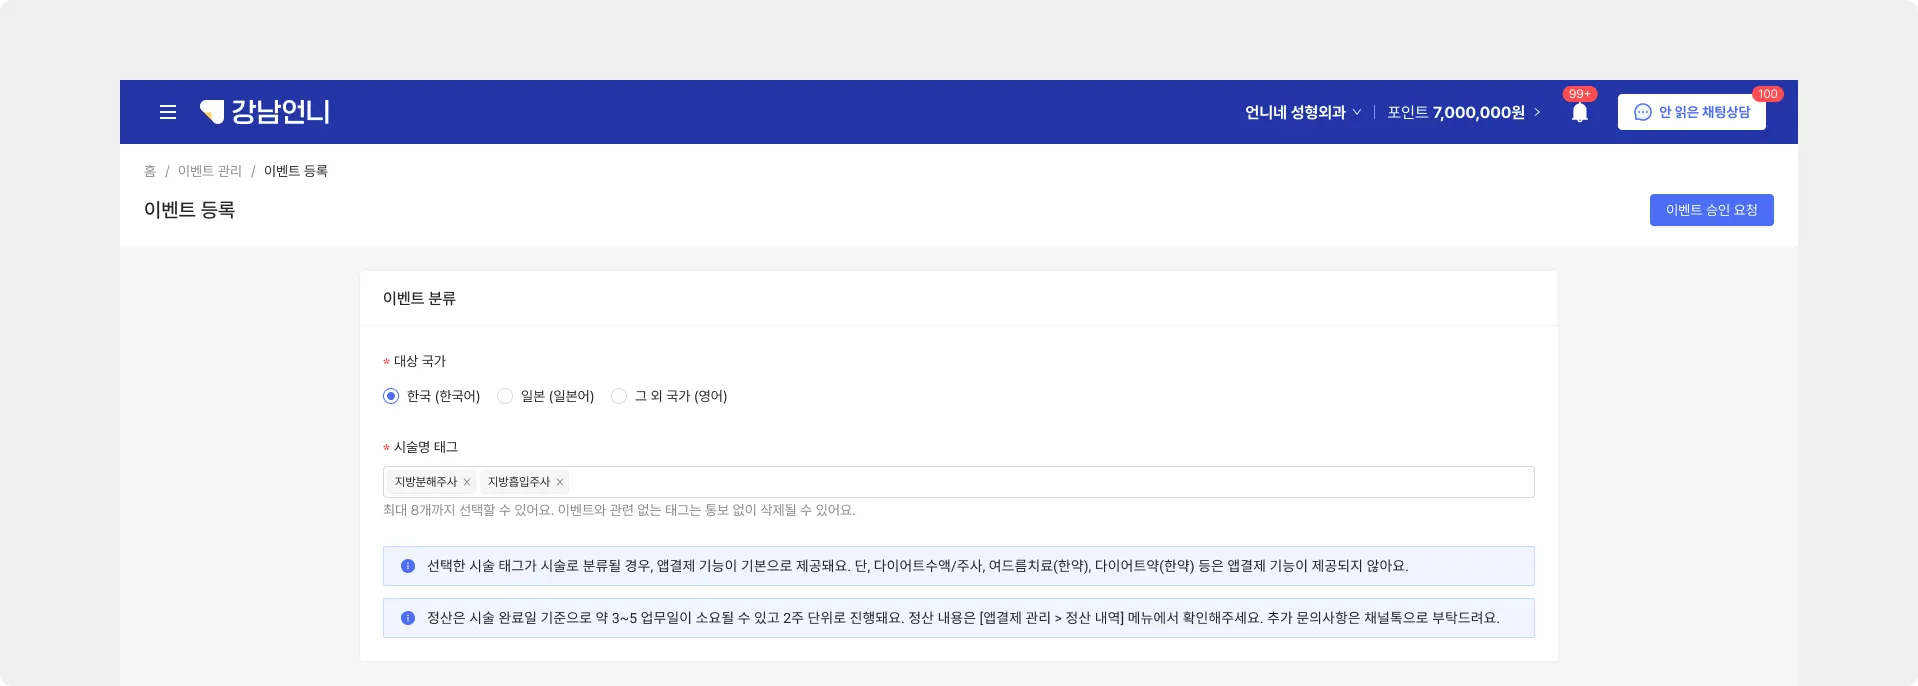Expand the 언니네 성형외과 hospital dropdown

[1303, 112]
